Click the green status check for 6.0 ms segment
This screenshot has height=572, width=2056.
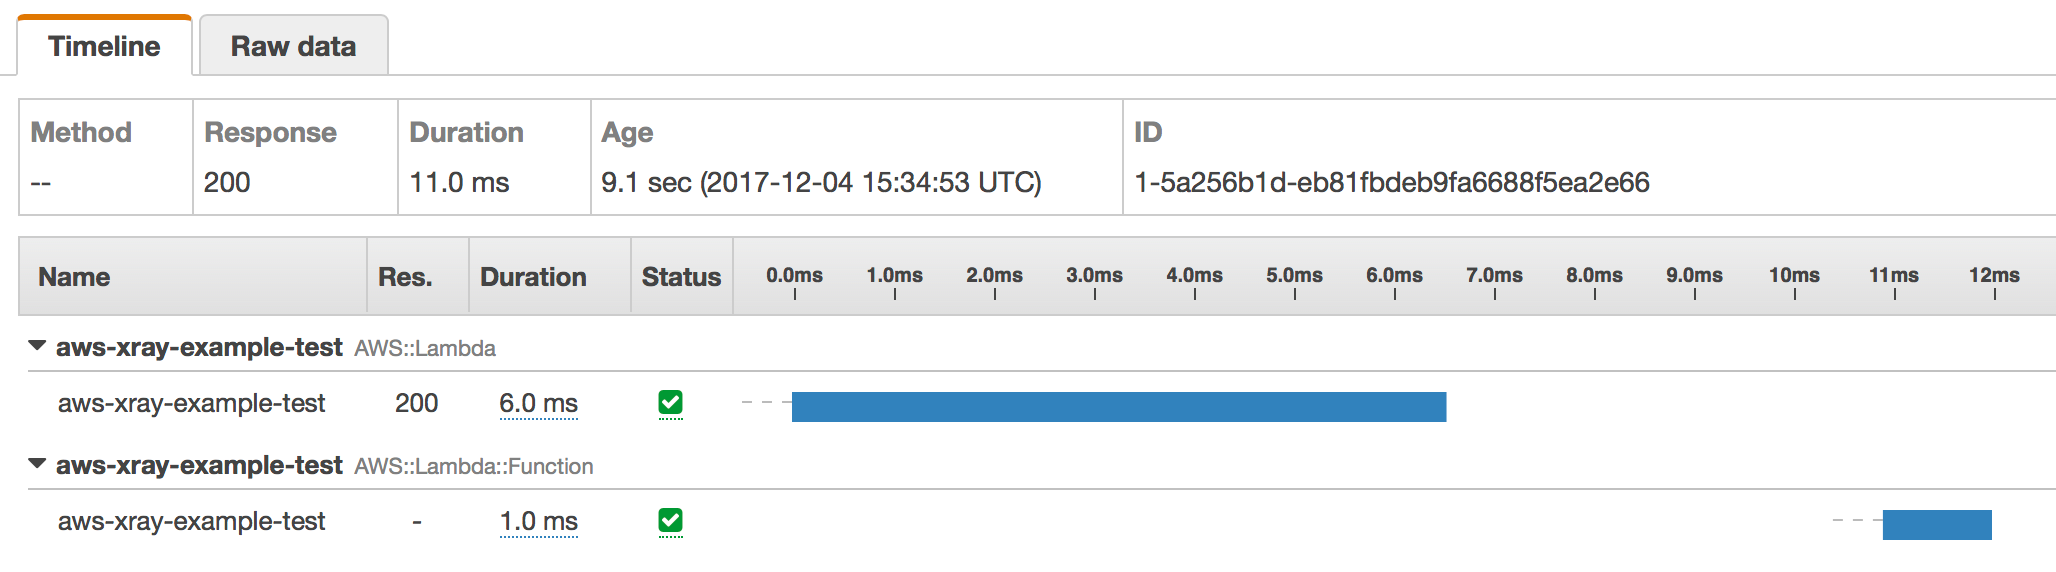[670, 403]
